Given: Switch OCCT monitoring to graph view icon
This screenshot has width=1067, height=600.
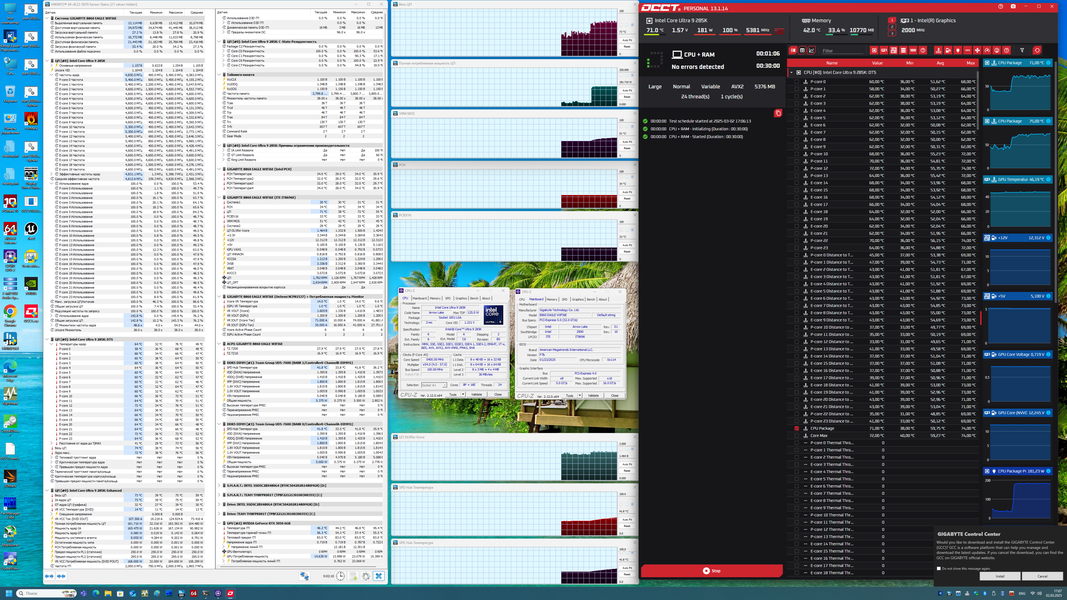Looking at the screenshot, I should point(812,50).
